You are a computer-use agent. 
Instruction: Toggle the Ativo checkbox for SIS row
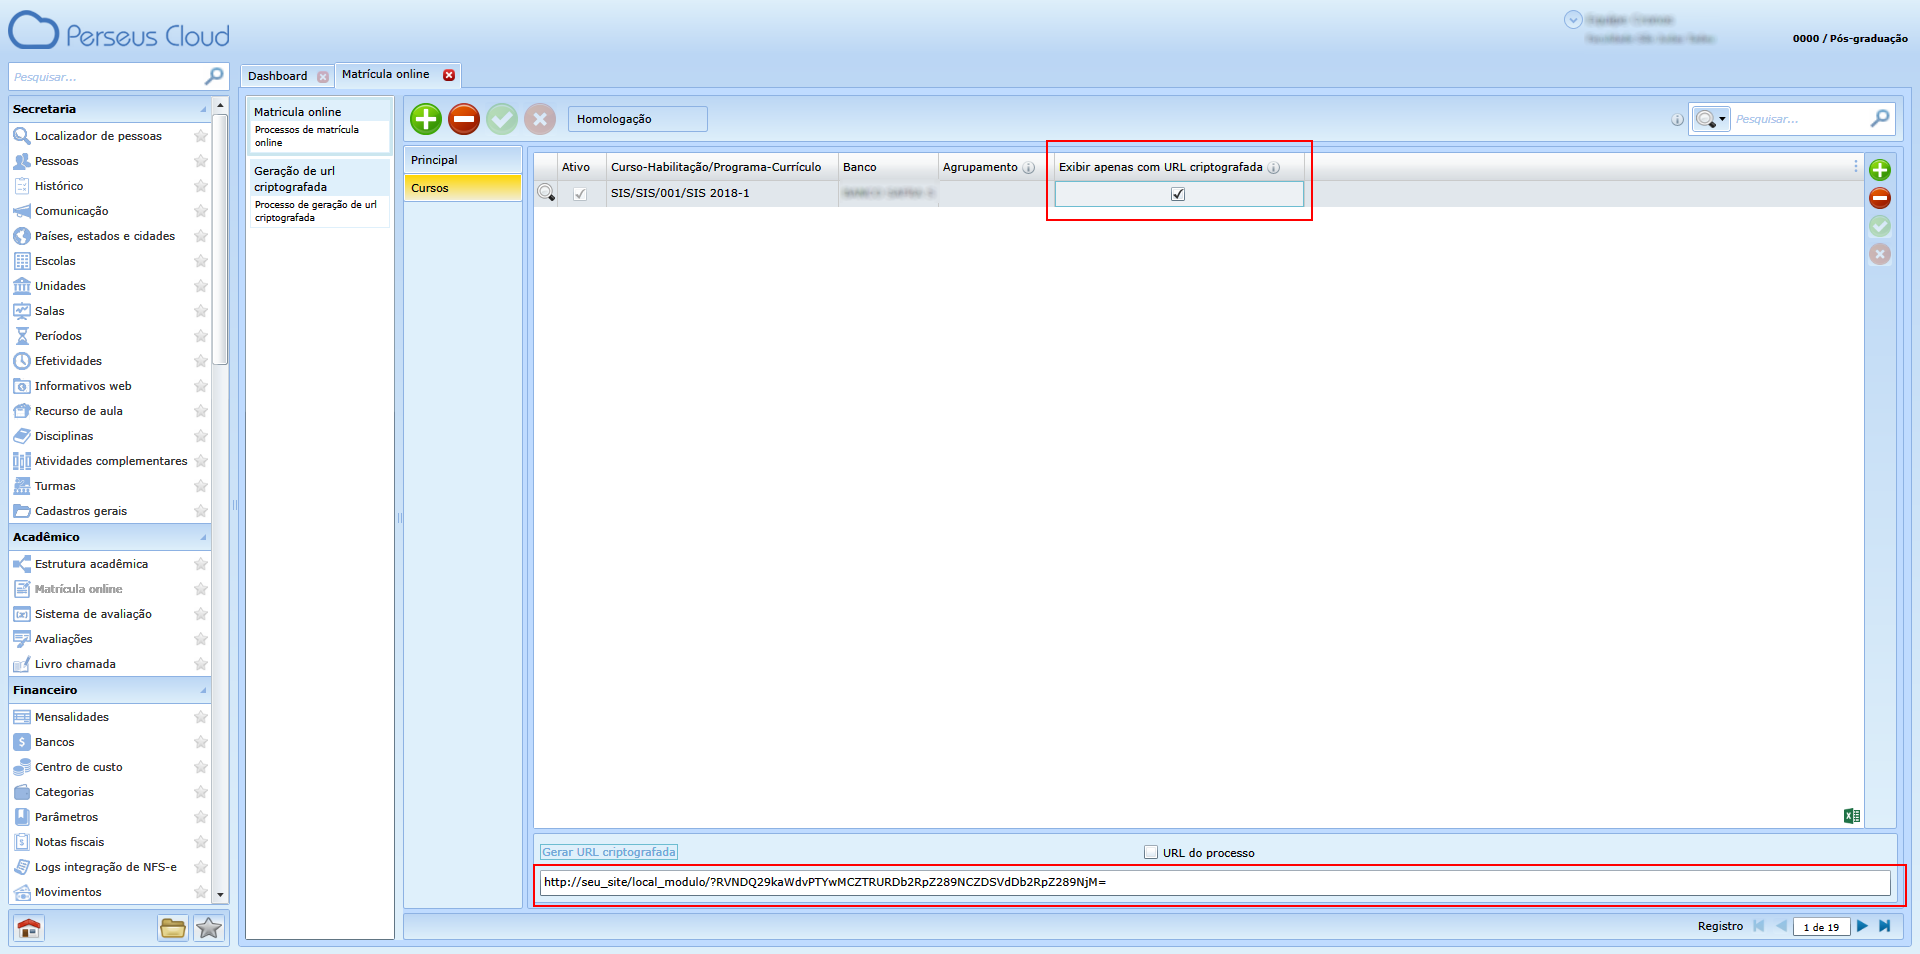580,194
